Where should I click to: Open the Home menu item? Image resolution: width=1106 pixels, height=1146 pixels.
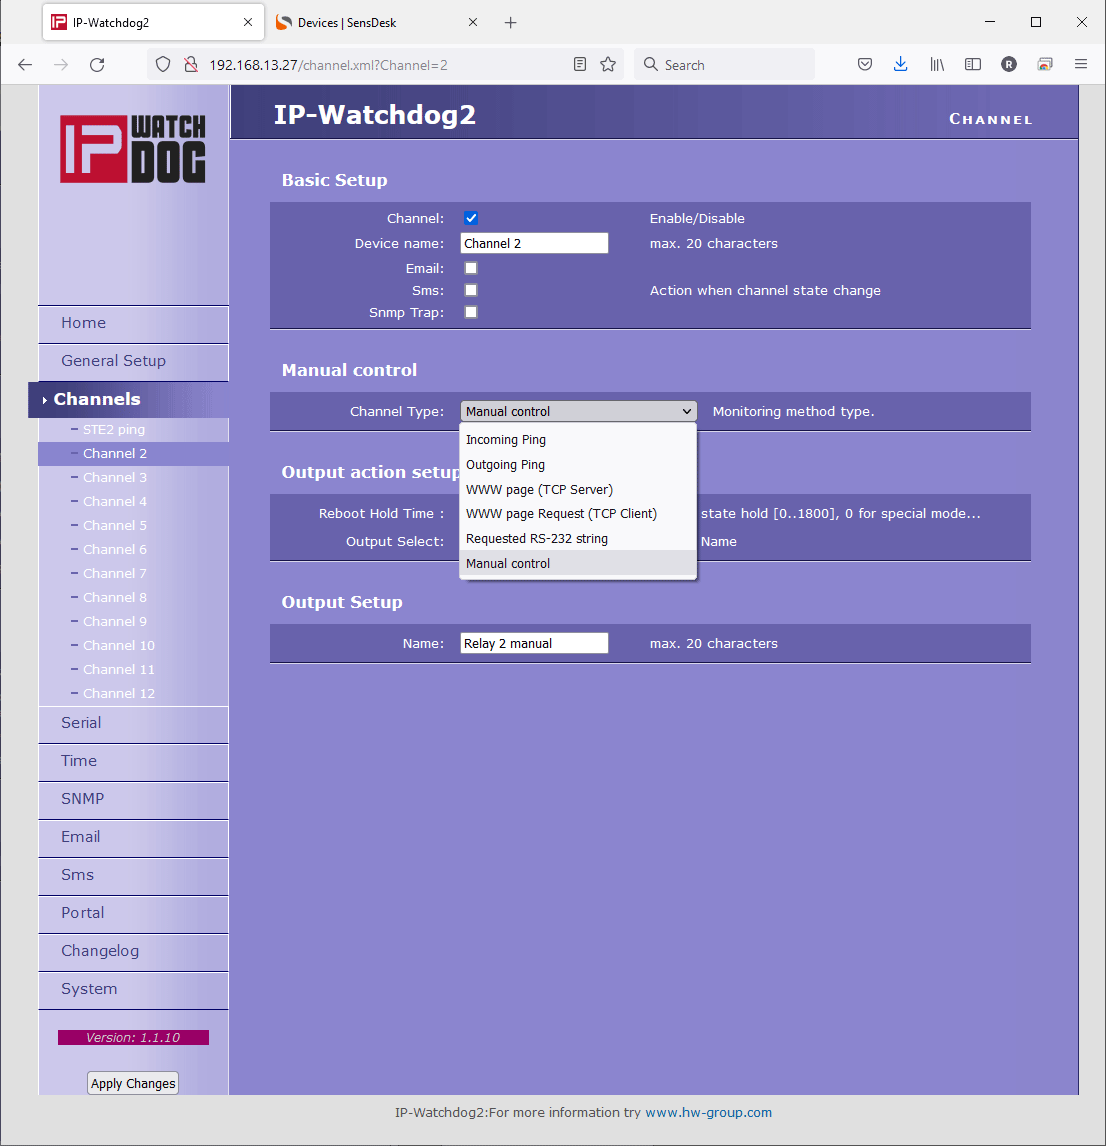[134, 324]
